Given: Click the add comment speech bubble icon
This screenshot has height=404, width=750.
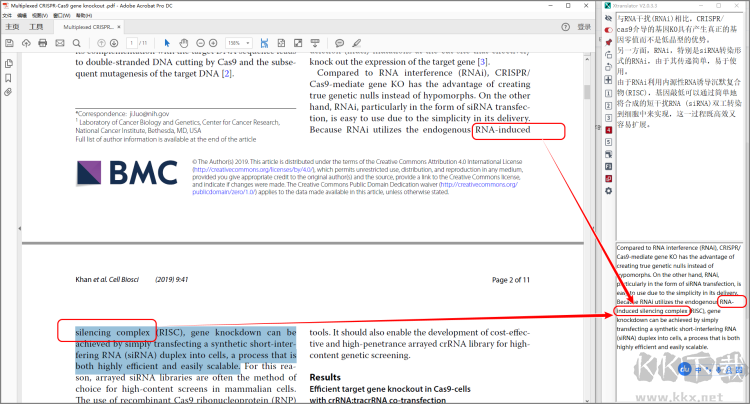Looking at the screenshot, I should click(x=340, y=43).
